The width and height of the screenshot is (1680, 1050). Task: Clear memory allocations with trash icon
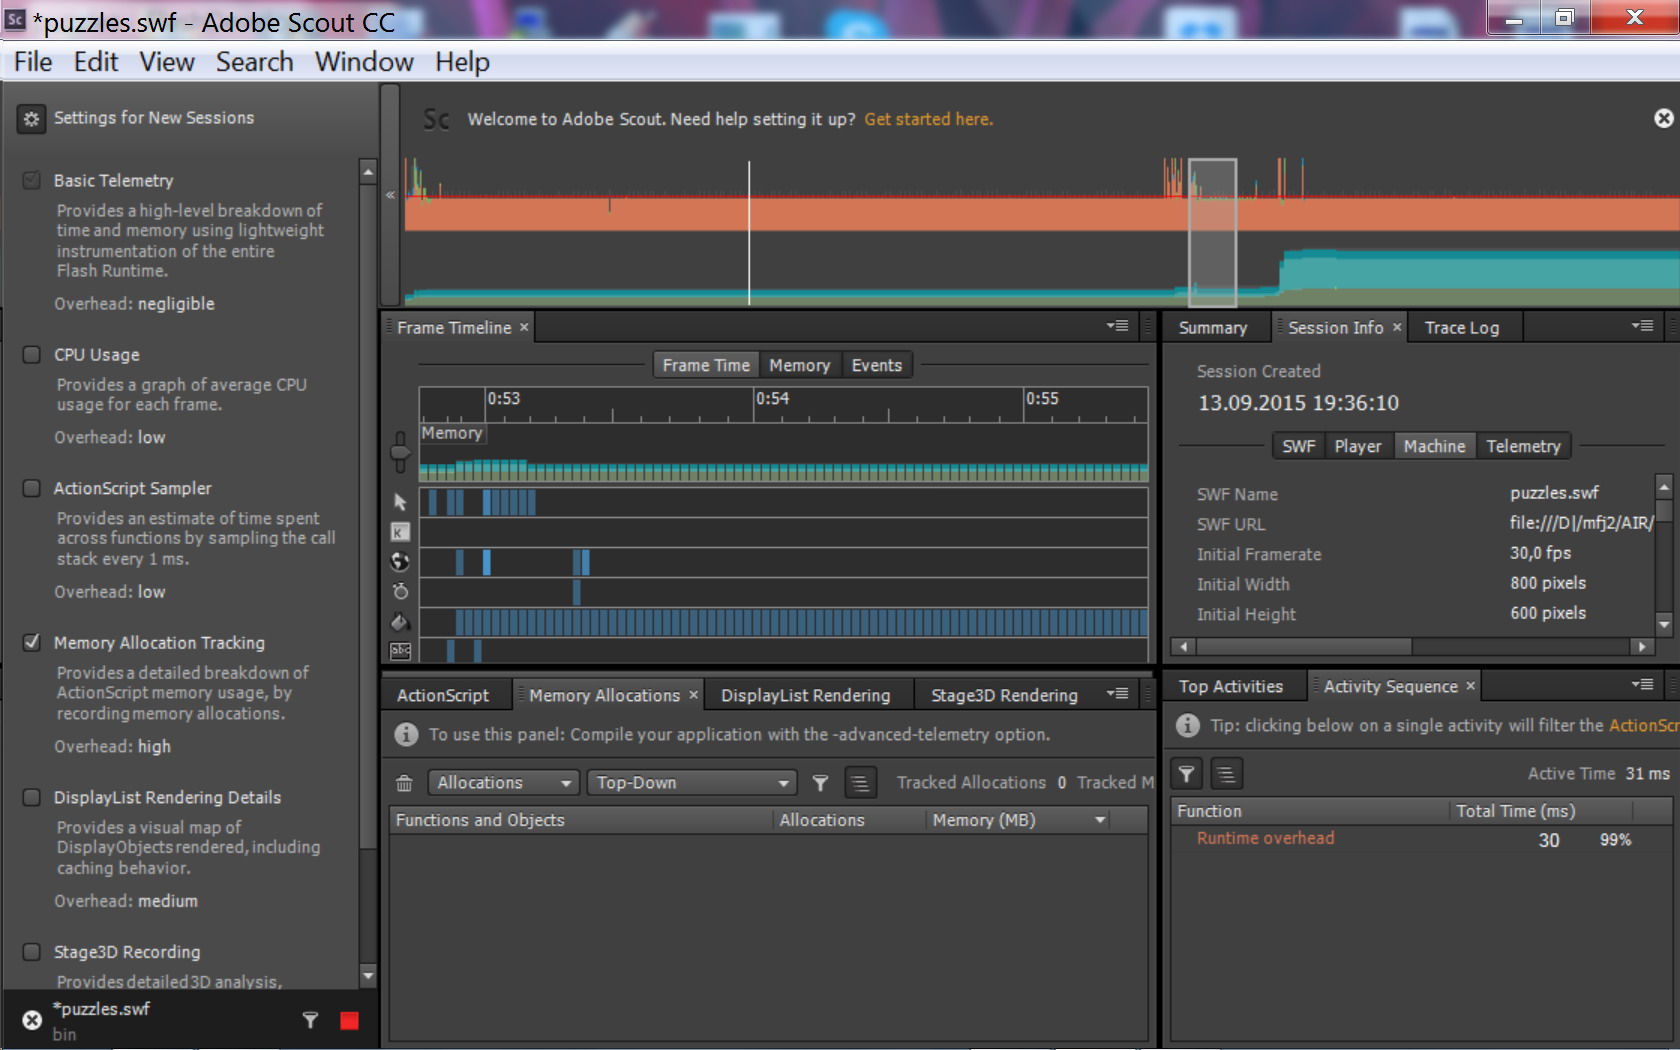[404, 783]
